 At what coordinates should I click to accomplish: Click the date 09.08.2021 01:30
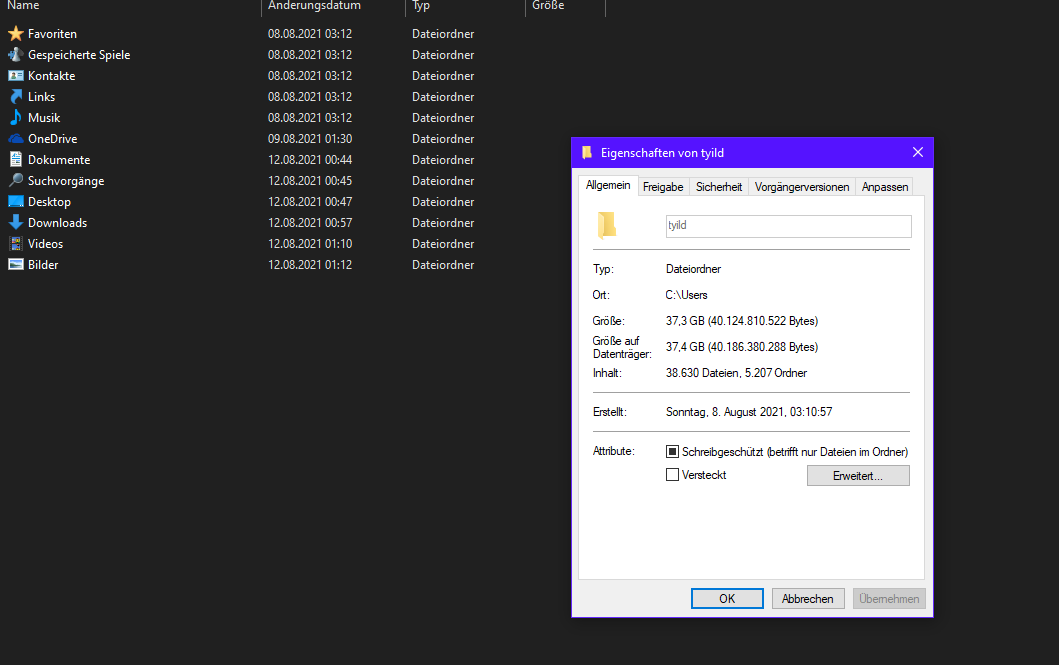310,138
